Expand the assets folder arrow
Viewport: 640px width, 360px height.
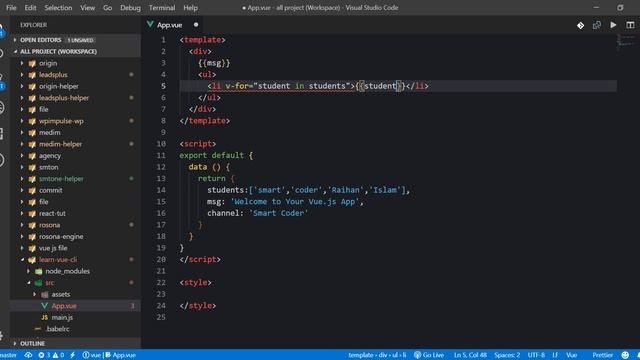[35, 294]
